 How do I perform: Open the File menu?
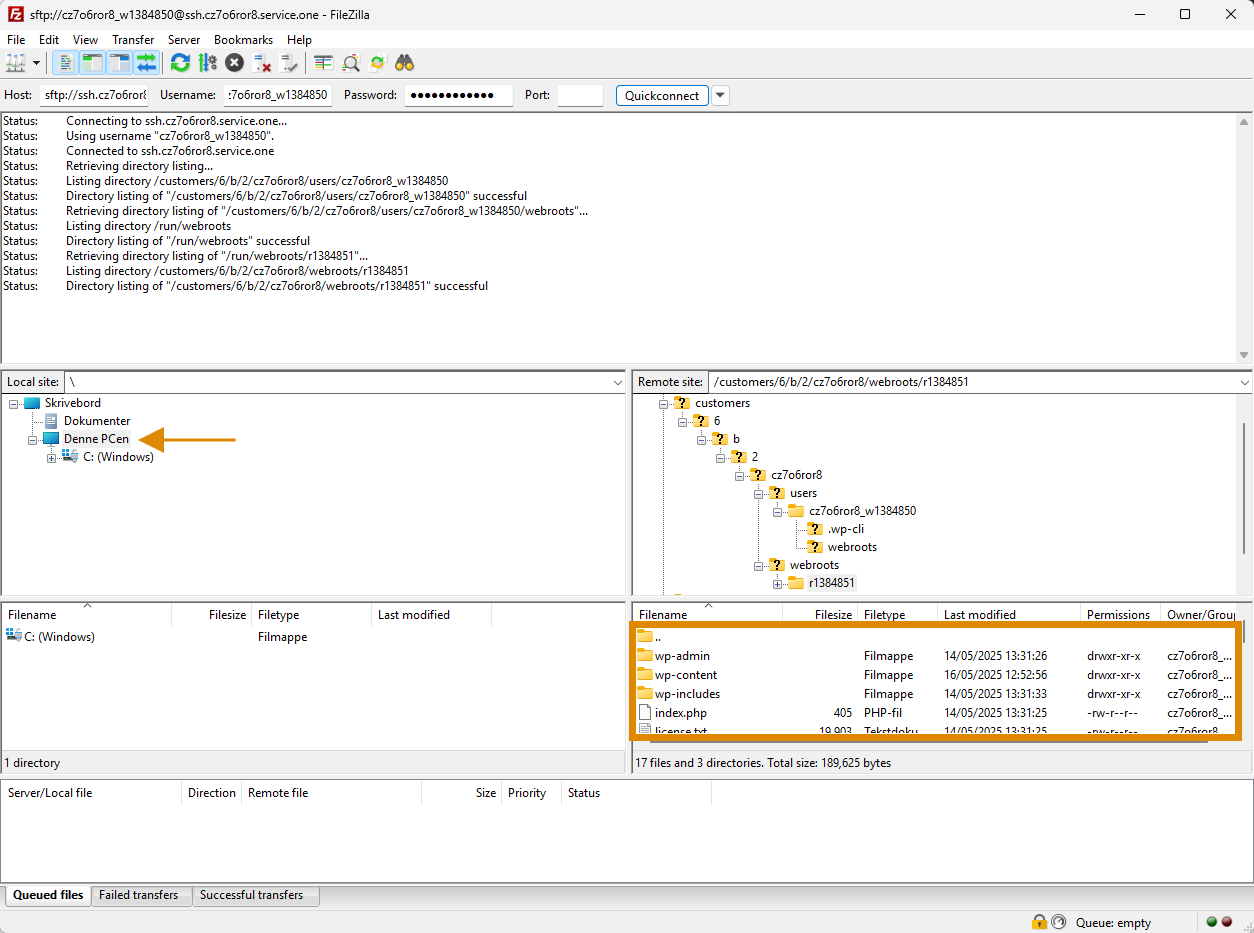coord(16,40)
